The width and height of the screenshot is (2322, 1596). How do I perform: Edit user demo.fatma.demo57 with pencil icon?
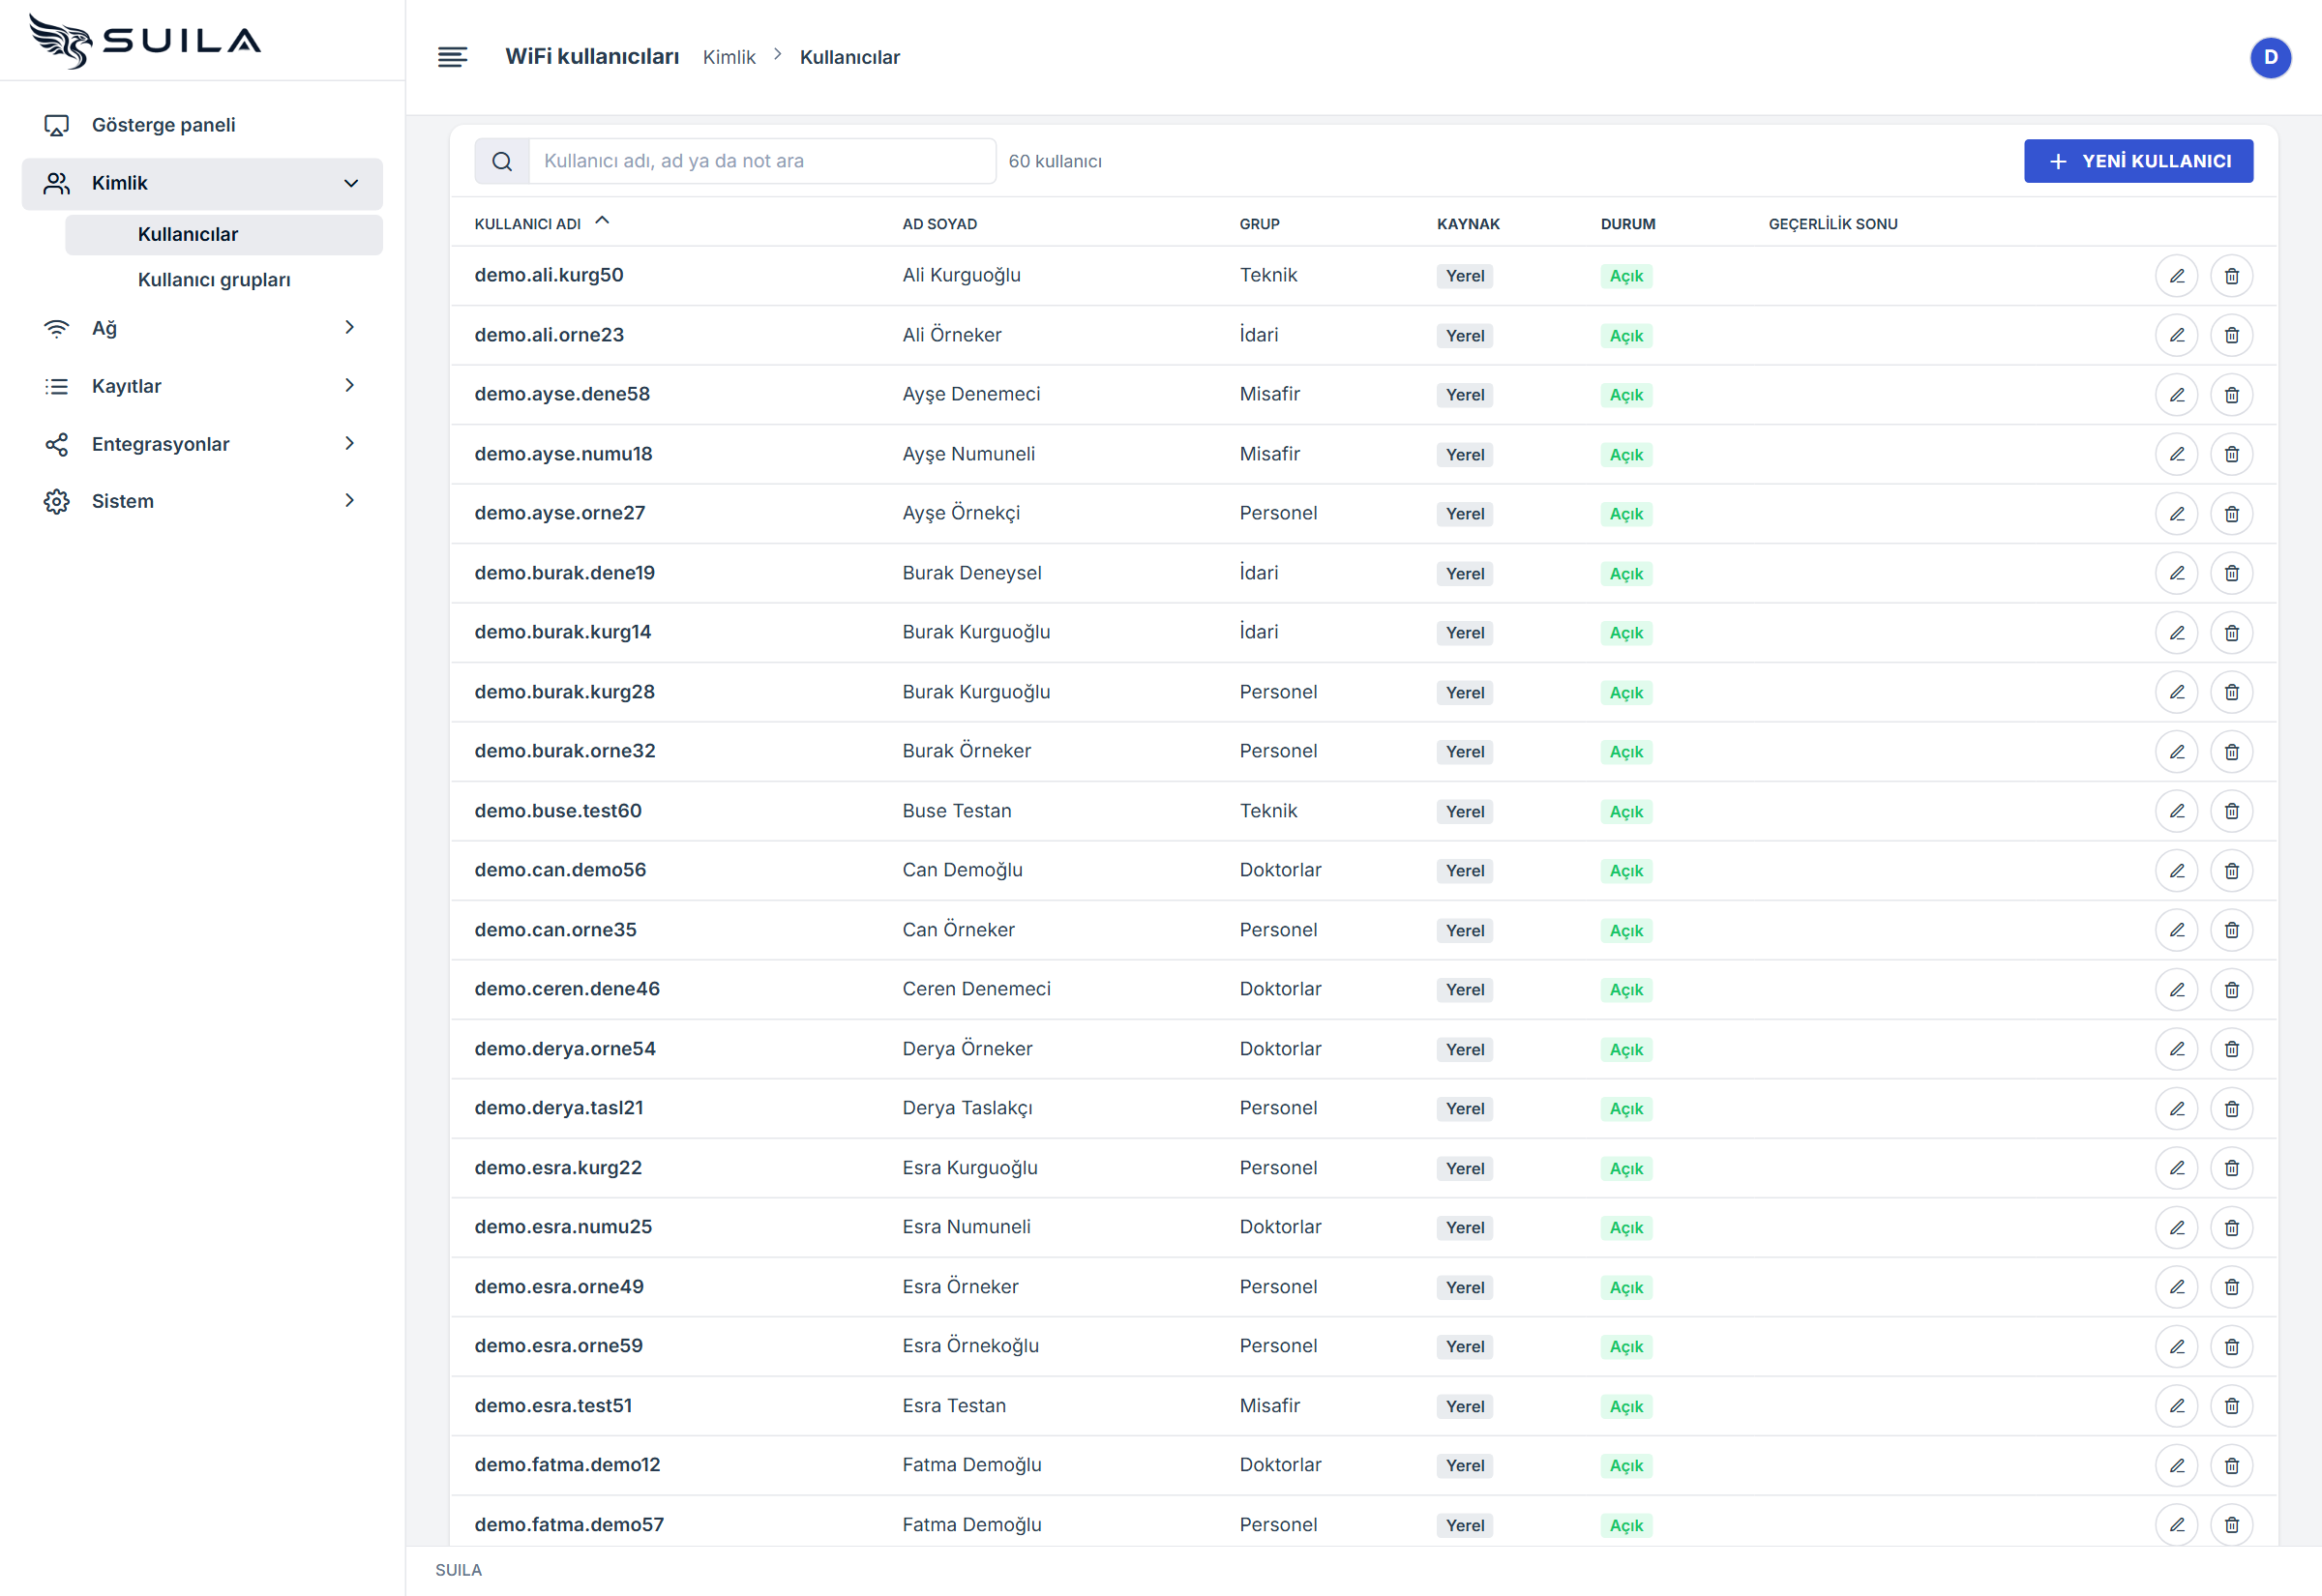(x=2176, y=1525)
